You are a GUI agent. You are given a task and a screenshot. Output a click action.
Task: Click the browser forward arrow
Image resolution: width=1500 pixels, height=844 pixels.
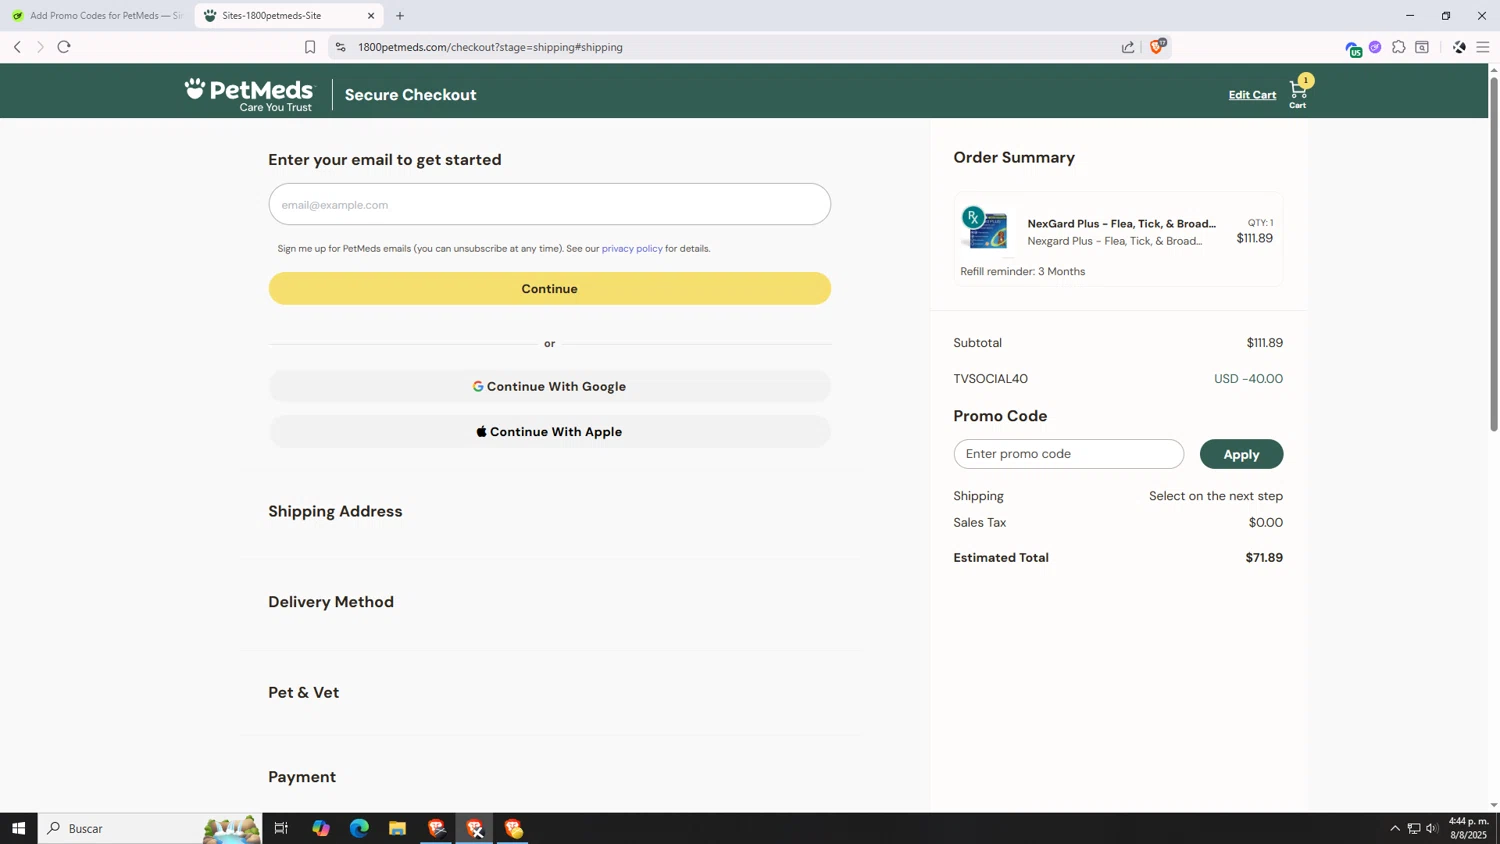click(40, 47)
